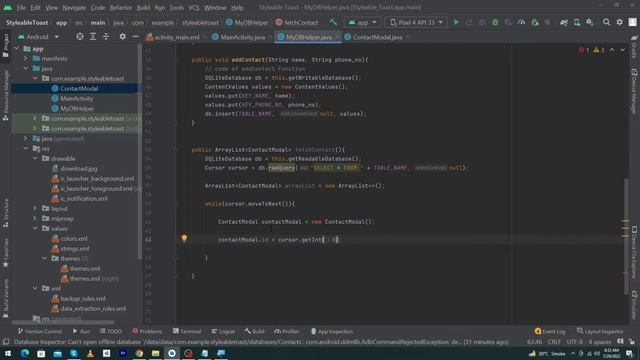The image size is (640, 360).
Task: Open the Navigate menu
Action: click(x=74, y=7)
